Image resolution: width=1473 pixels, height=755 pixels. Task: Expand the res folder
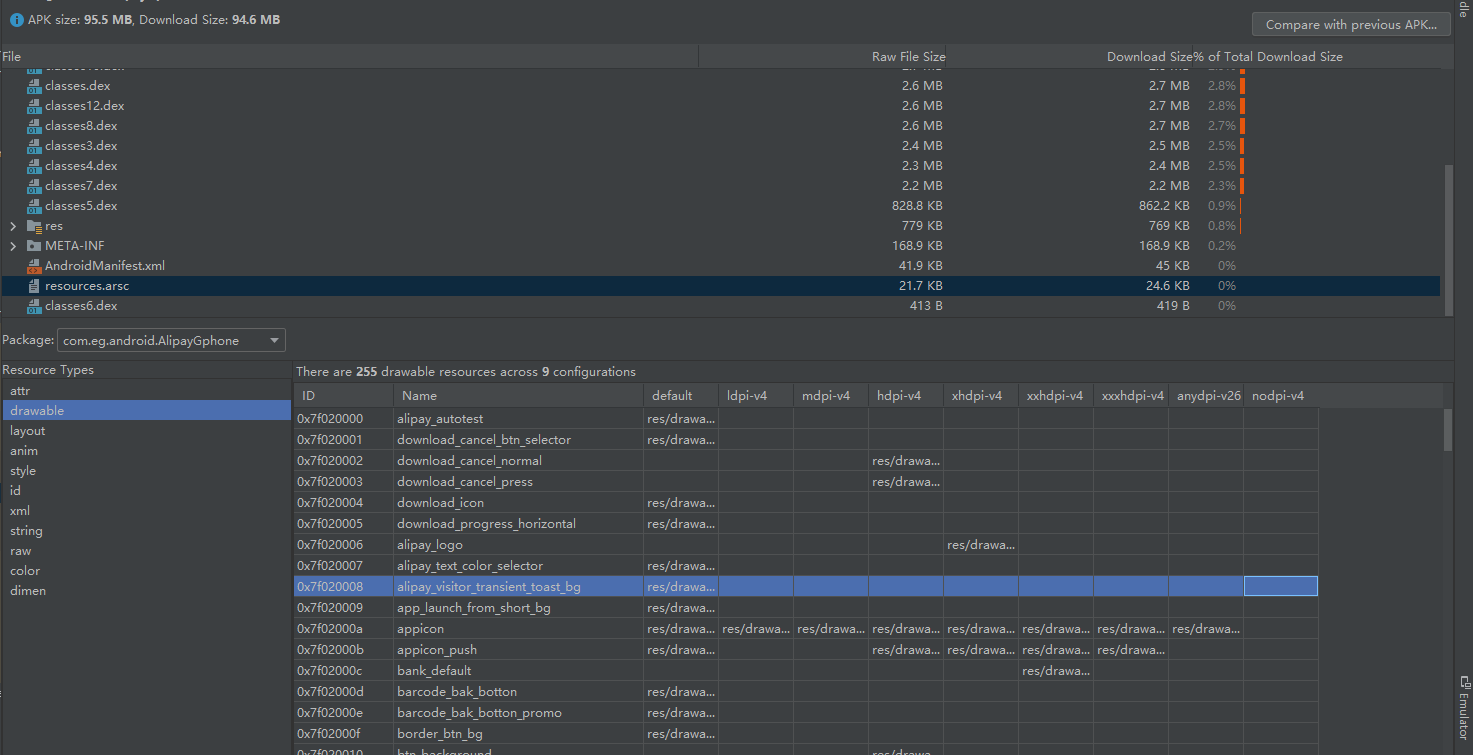13,226
